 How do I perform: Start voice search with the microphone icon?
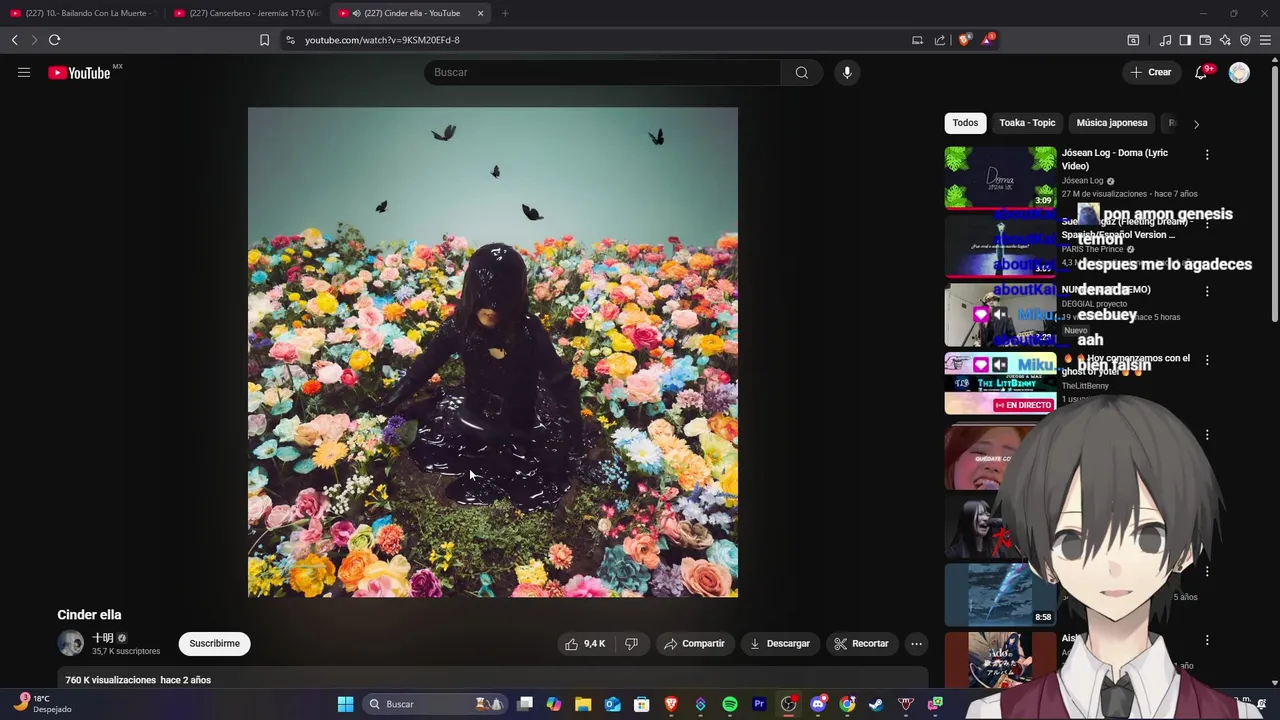pyautogui.click(x=847, y=72)
